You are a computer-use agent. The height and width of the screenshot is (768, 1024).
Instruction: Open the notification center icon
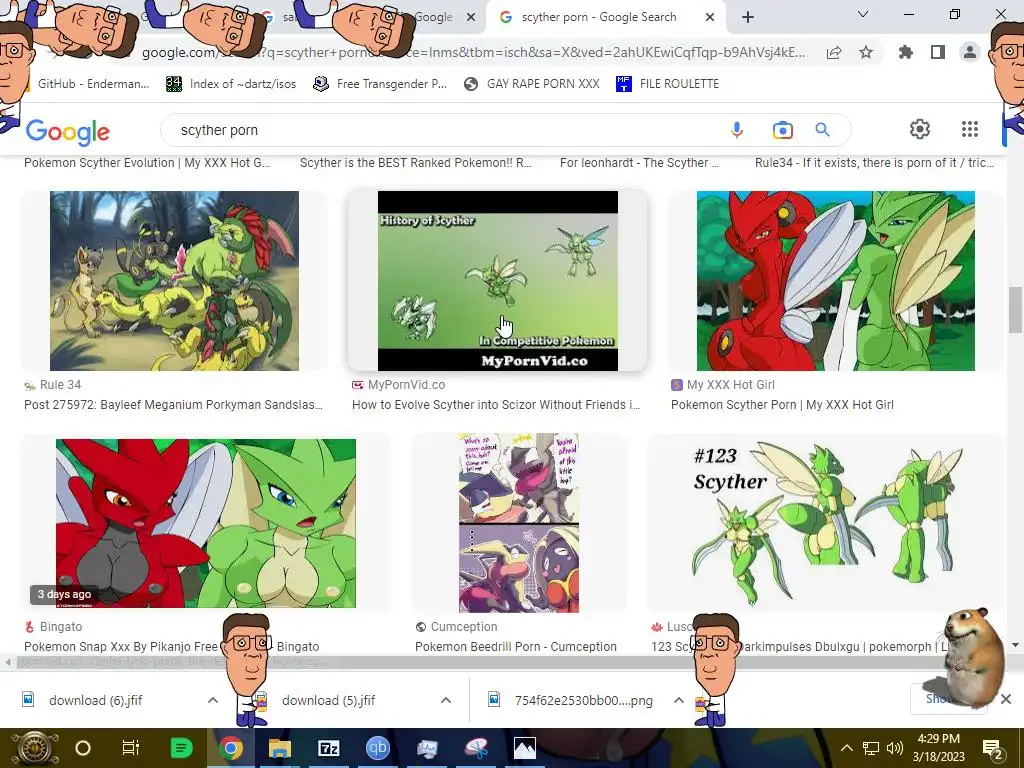point(992,749)
